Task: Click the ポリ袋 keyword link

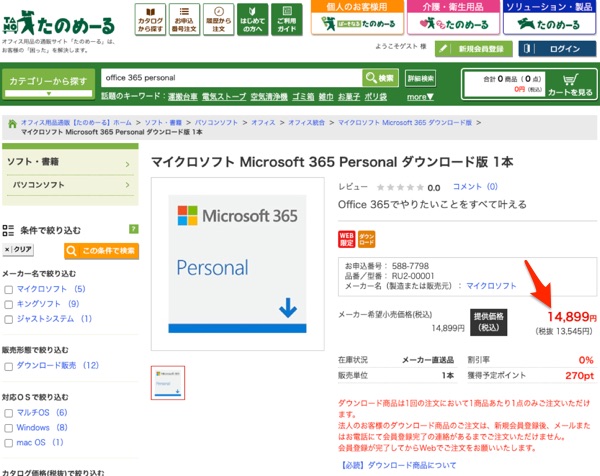Action: (x=375, y=97)
